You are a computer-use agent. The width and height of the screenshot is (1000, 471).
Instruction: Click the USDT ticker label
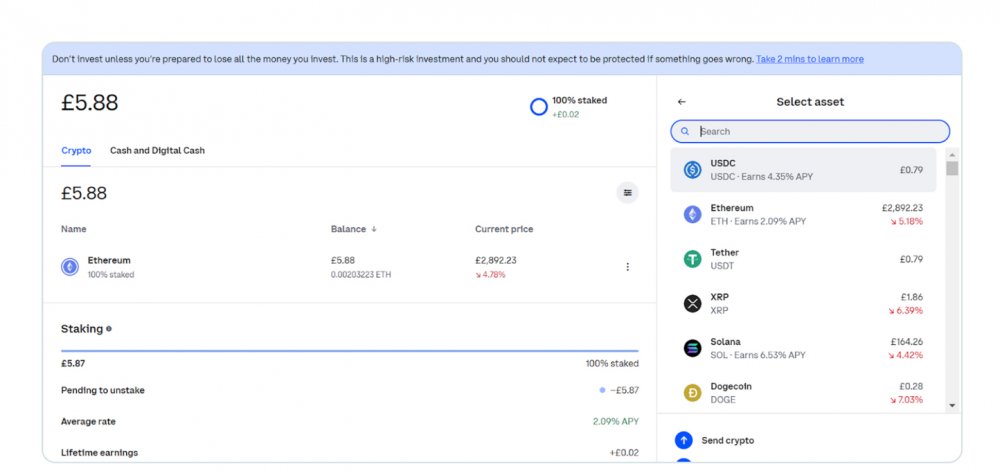click(722, 266)
